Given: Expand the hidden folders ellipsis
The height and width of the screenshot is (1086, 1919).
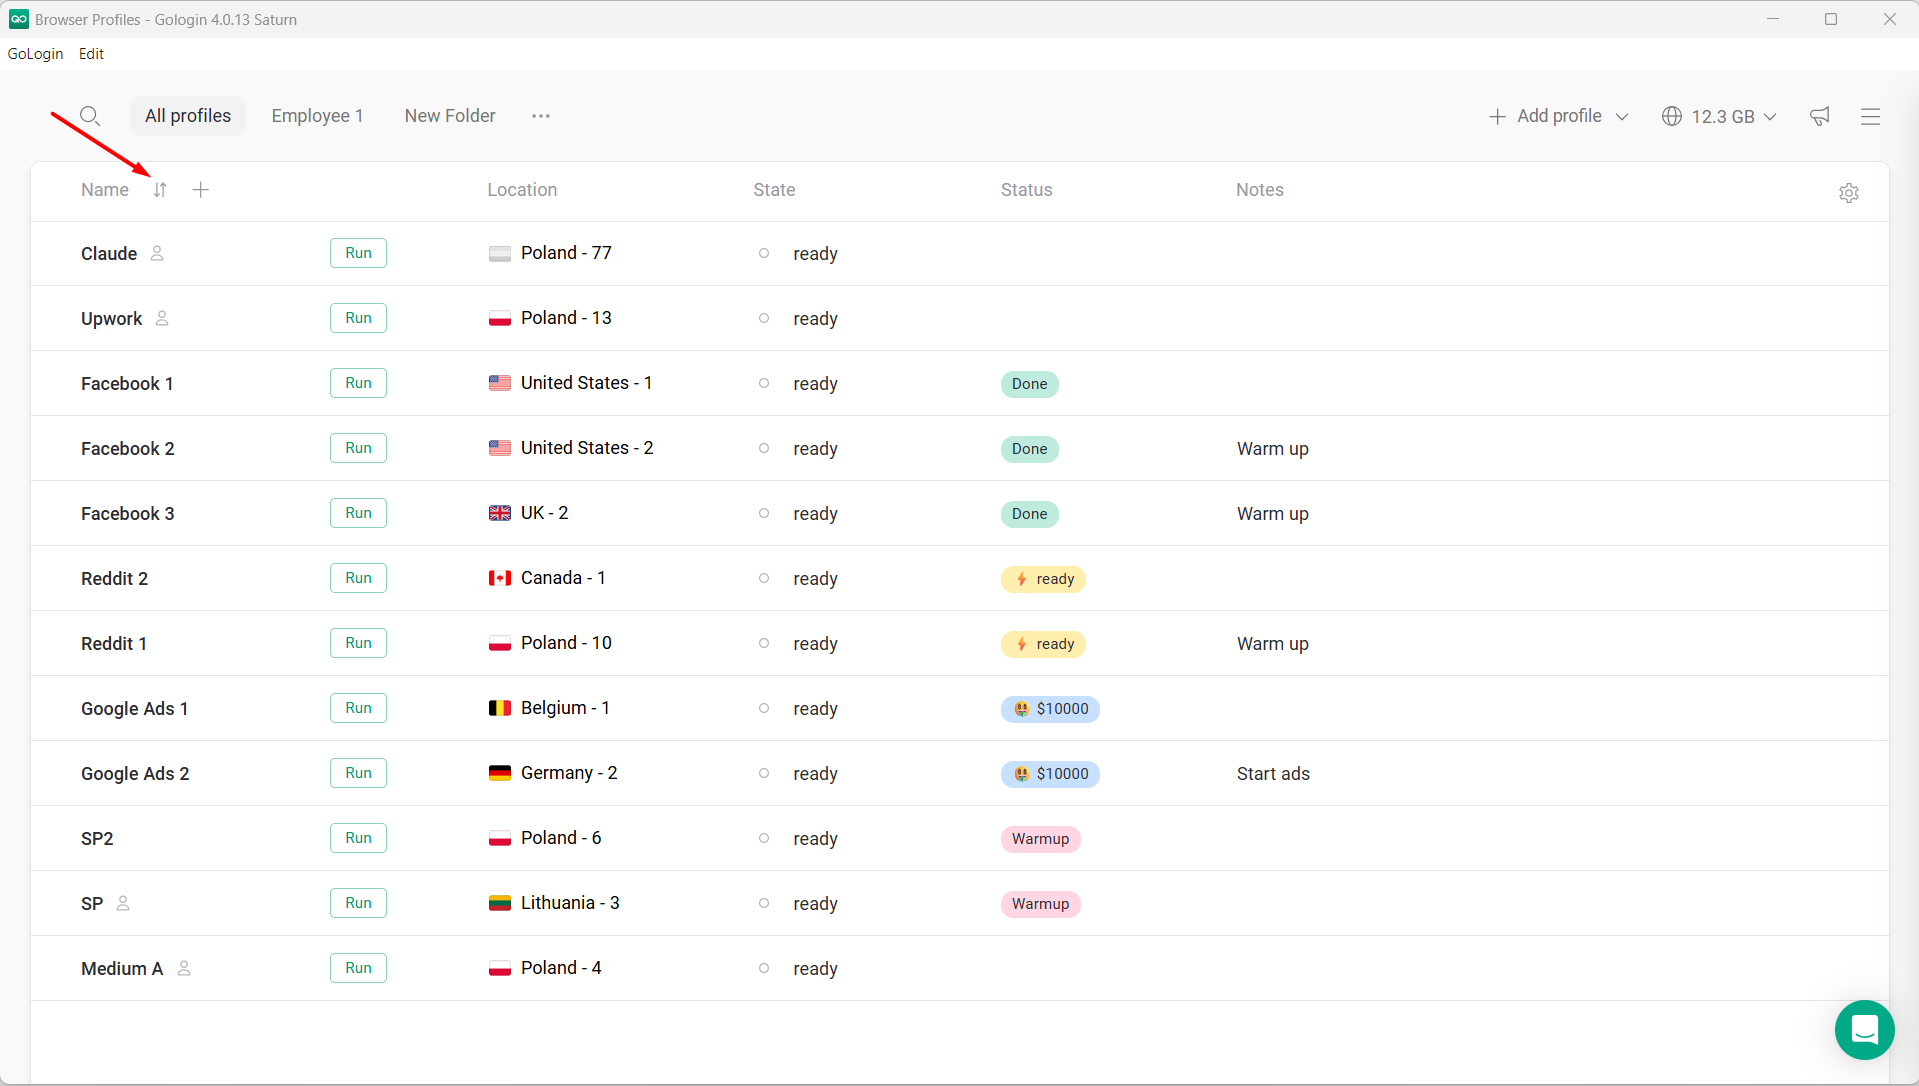Looking at the screenshot, I should (x=540, y=116).
